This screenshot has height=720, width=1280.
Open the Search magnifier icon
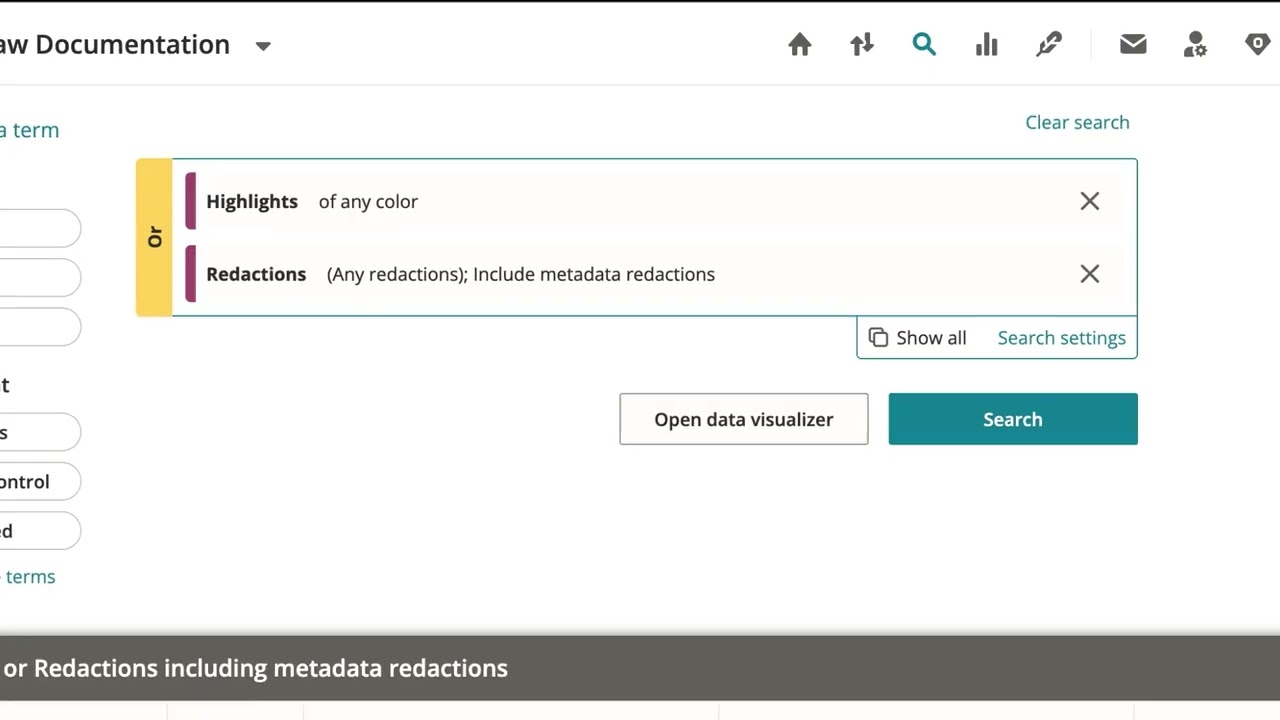pos(924,45)
